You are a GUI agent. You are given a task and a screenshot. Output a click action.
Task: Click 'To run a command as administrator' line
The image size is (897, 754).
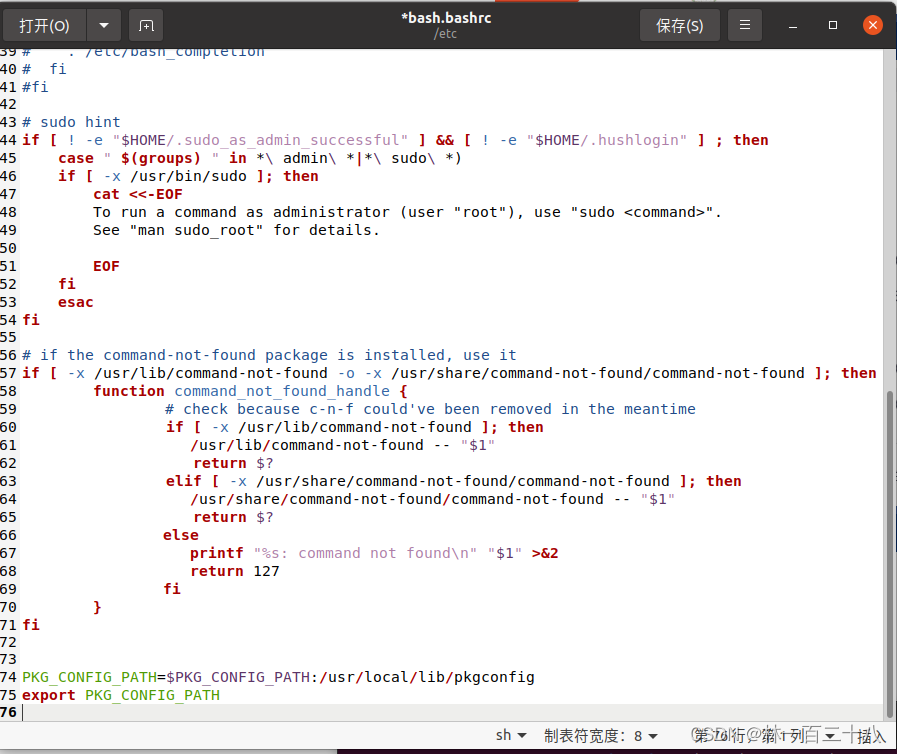point(407,212)
